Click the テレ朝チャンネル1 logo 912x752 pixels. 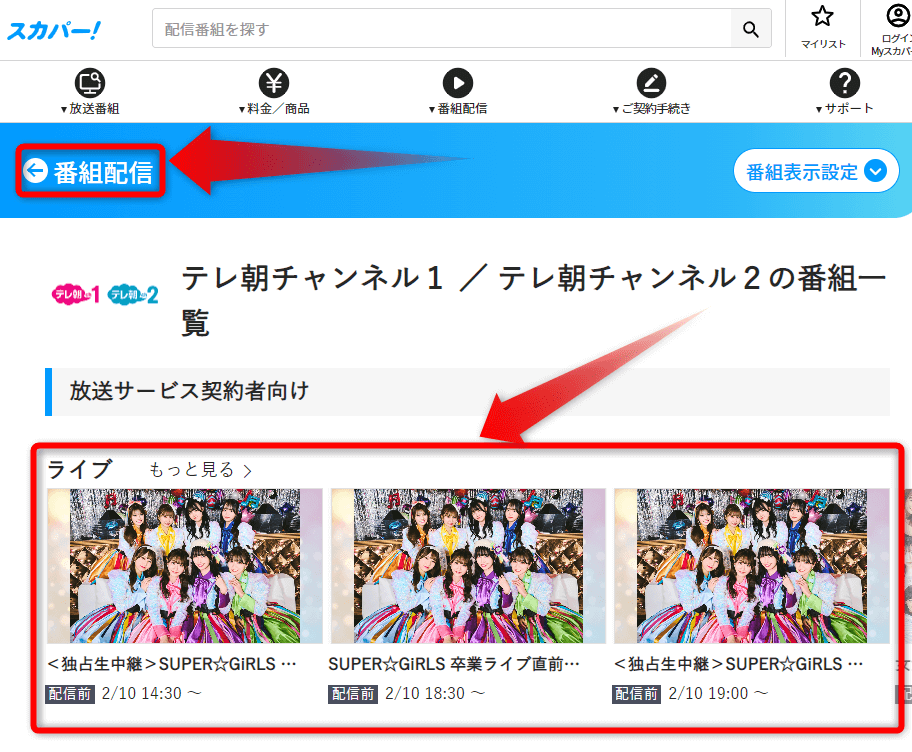click(x=76, y=294)
